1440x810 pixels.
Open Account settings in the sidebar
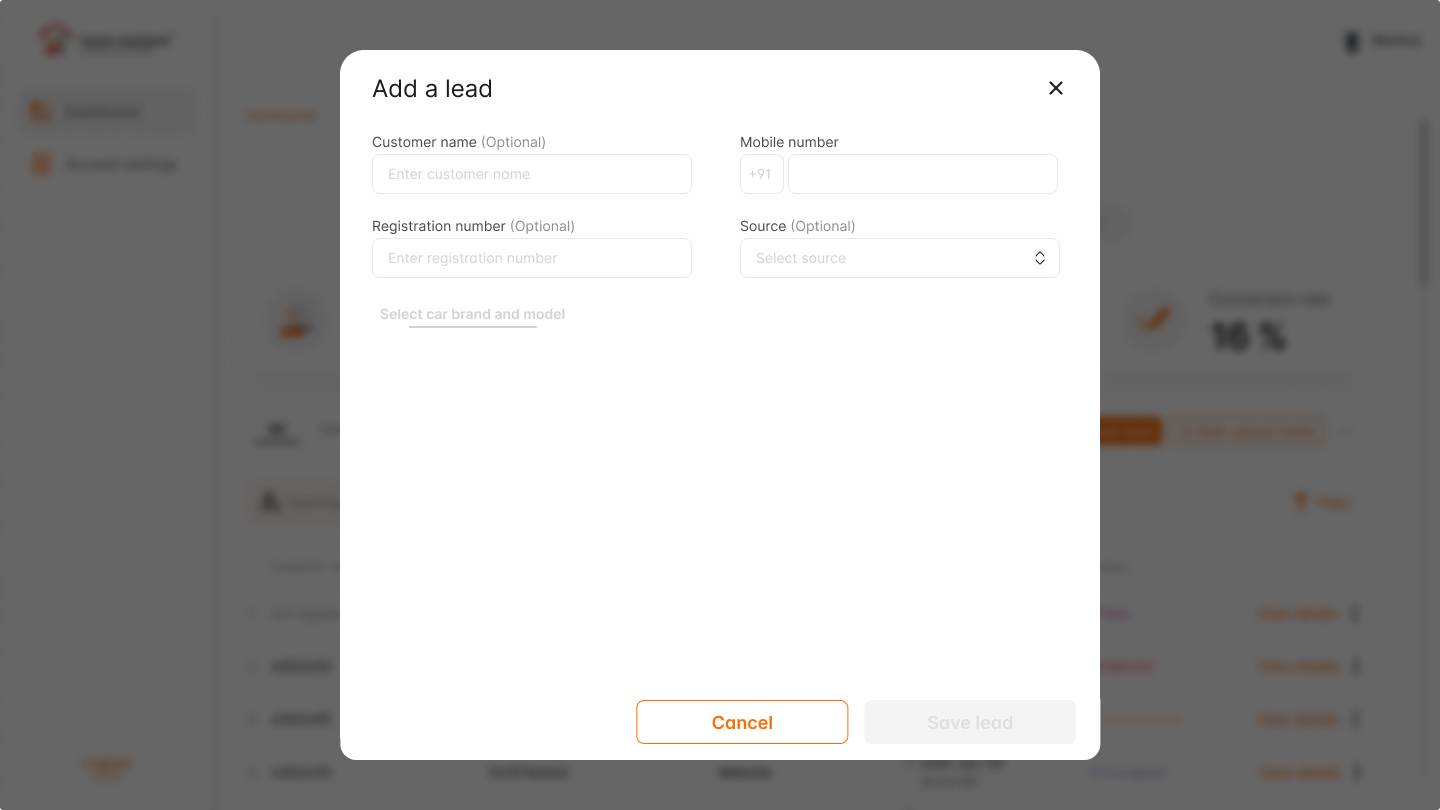tap(120, 165)
